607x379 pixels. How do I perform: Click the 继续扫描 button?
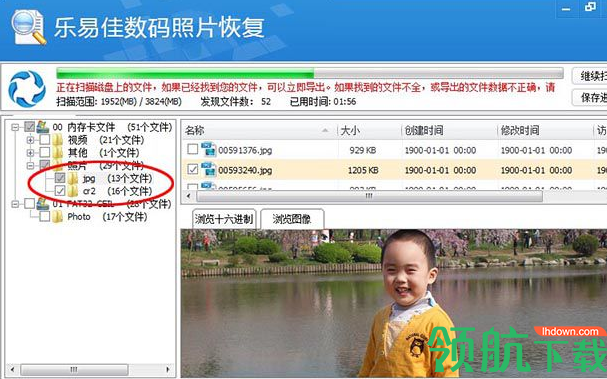pos(590,76)
